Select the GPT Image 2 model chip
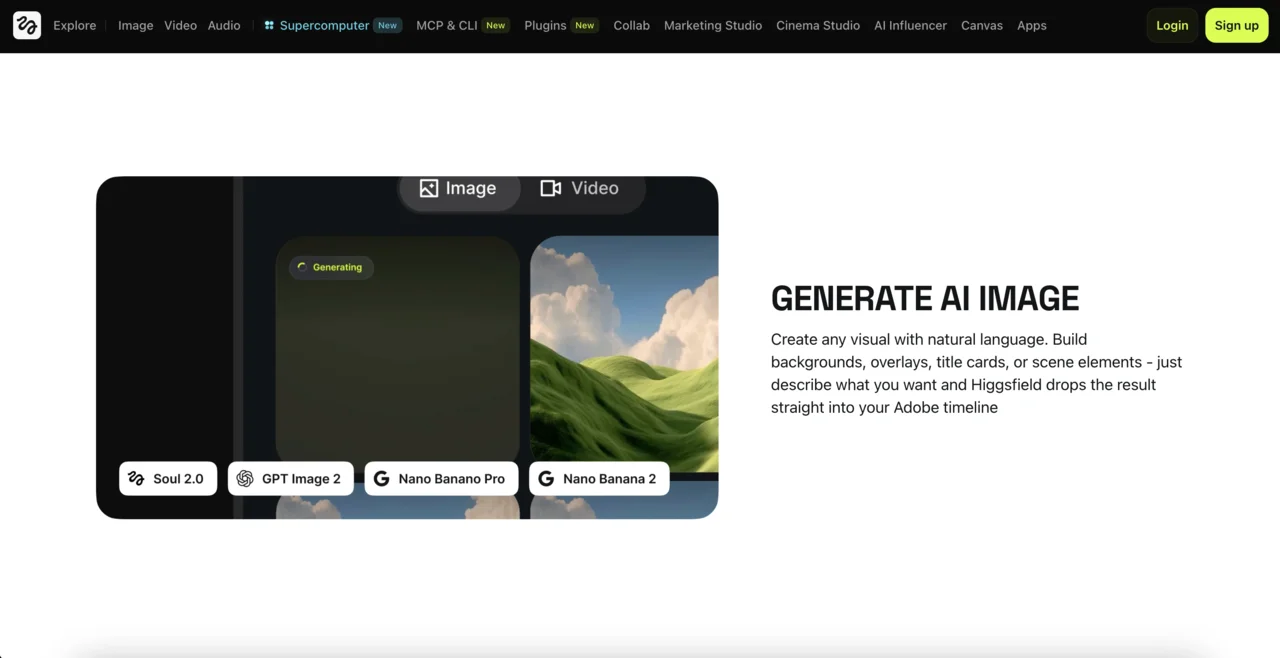Viewport: 1280px width, 658px height. point(291,479)
